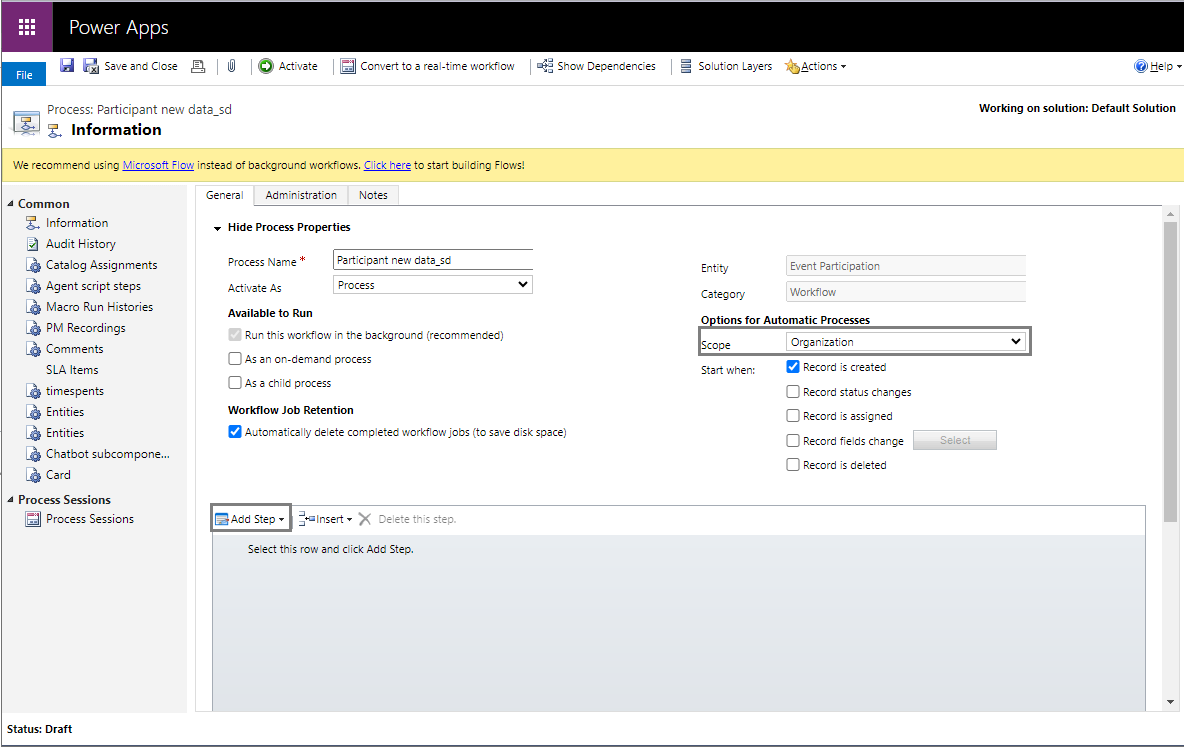Open timespents in the sidebar
Viewport: 1184px width, 747px height.
(x=75, y=391)
